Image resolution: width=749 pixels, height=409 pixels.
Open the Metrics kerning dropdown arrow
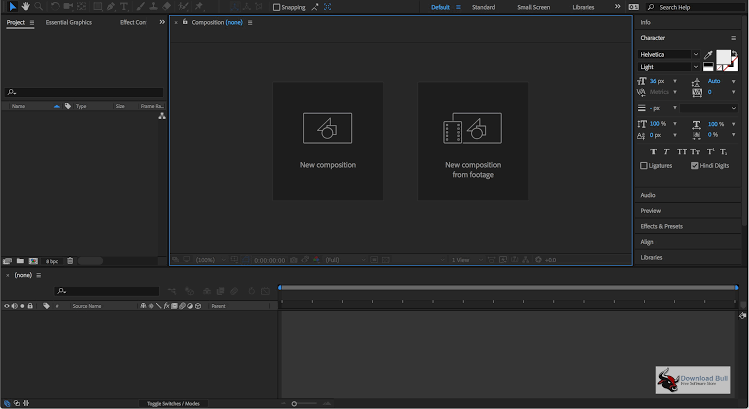[x=675, y=92]
